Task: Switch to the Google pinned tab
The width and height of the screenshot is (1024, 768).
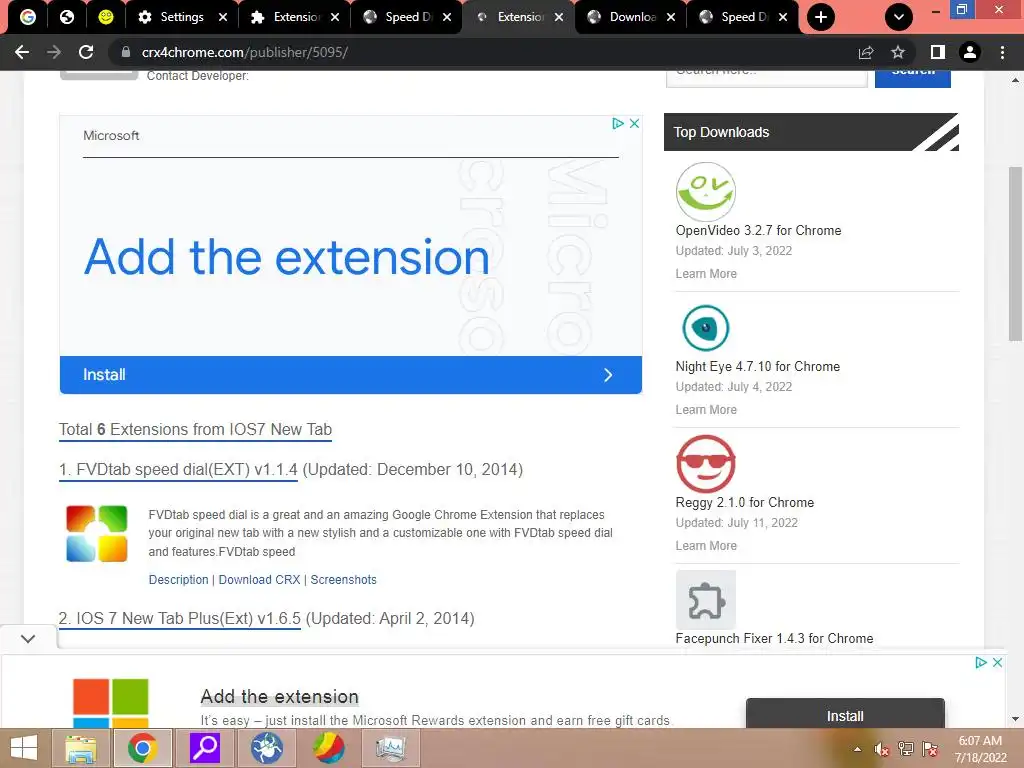Action: click(x=27, y=17)
